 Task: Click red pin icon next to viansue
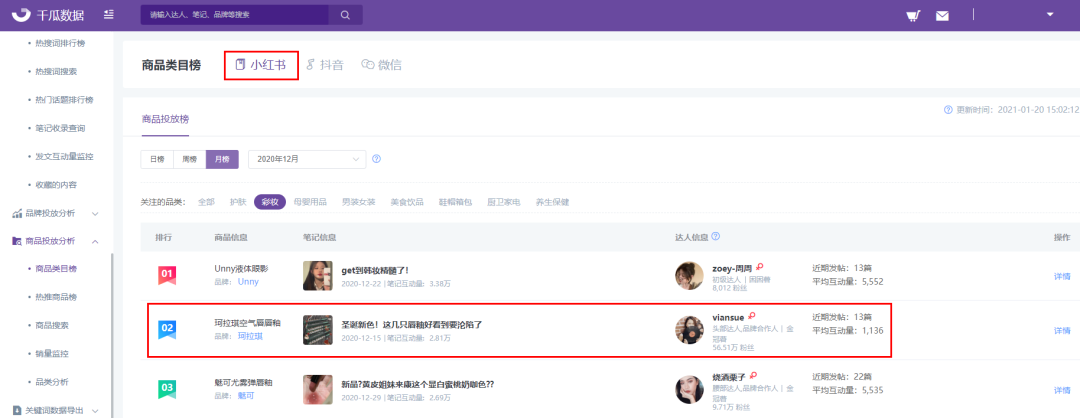[751, 317]
